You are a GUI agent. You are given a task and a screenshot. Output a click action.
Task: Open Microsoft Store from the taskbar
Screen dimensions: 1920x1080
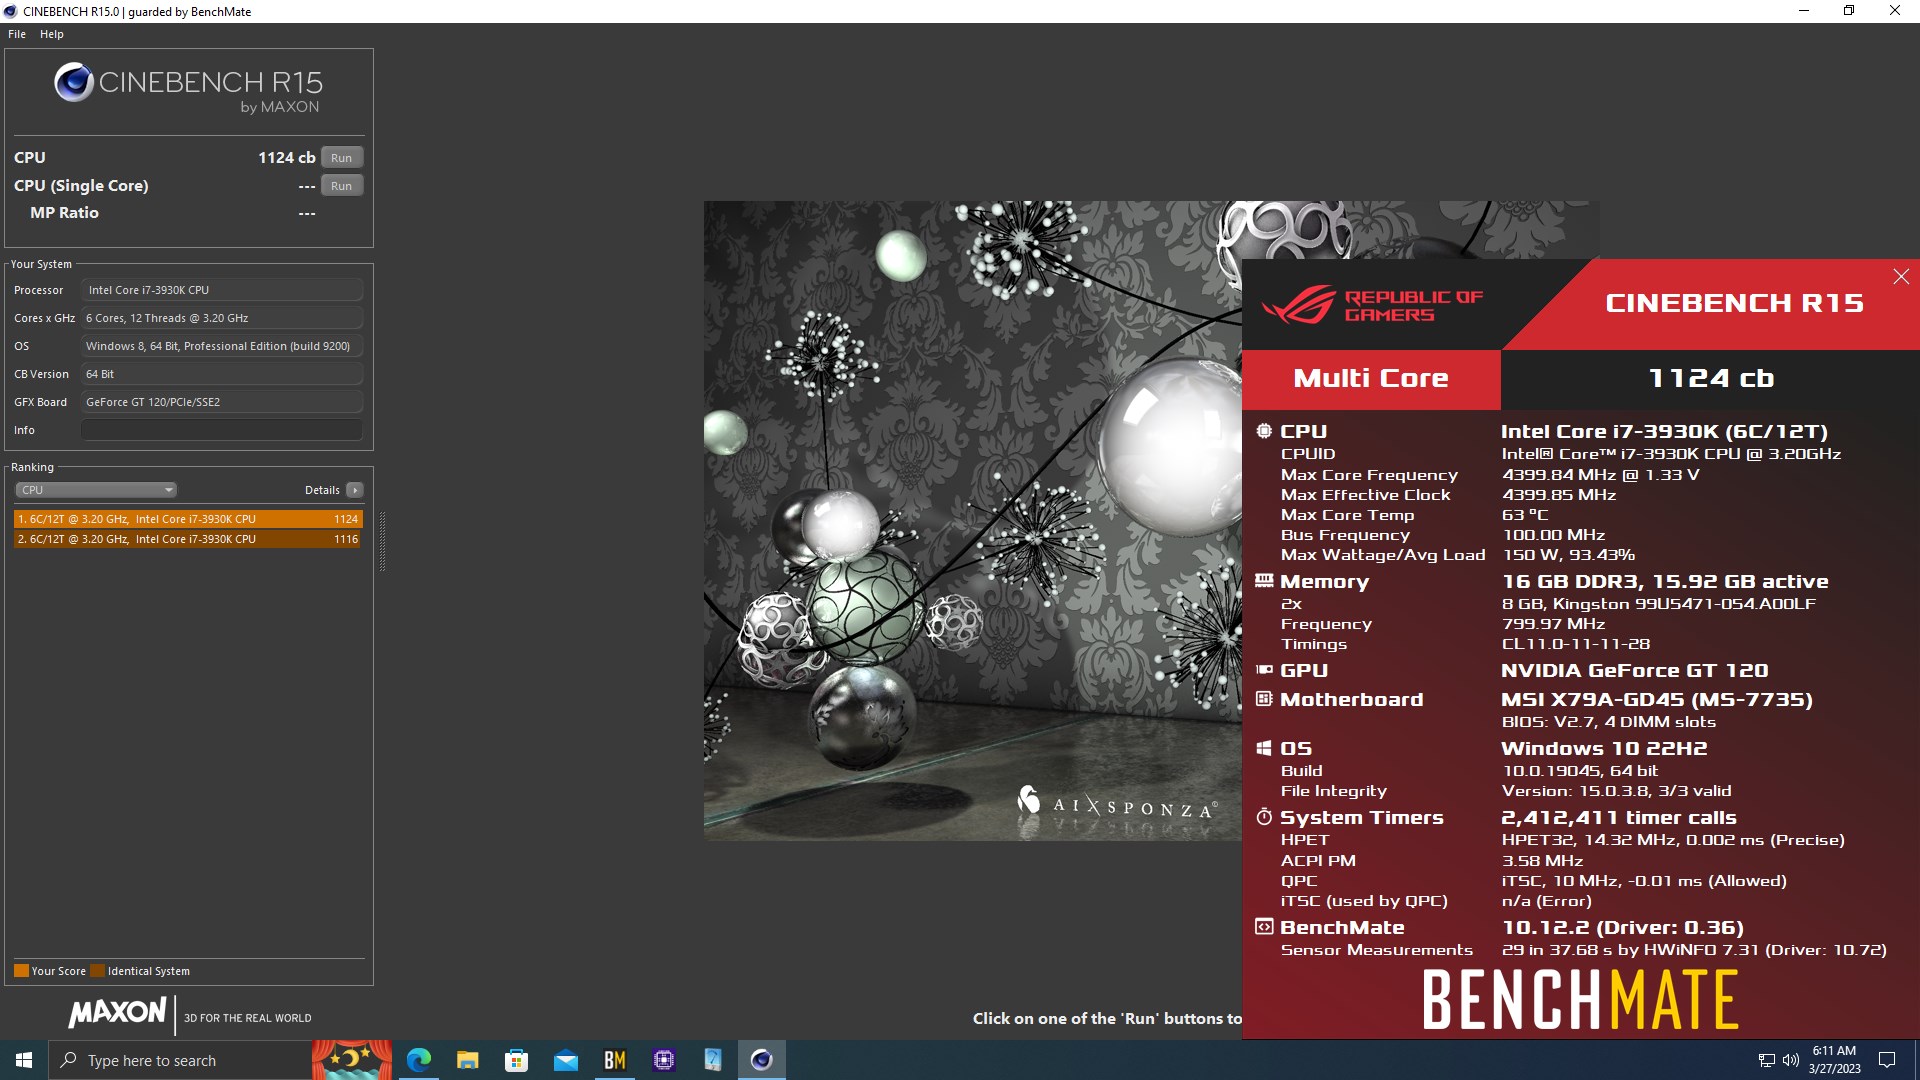(516, 1060)
